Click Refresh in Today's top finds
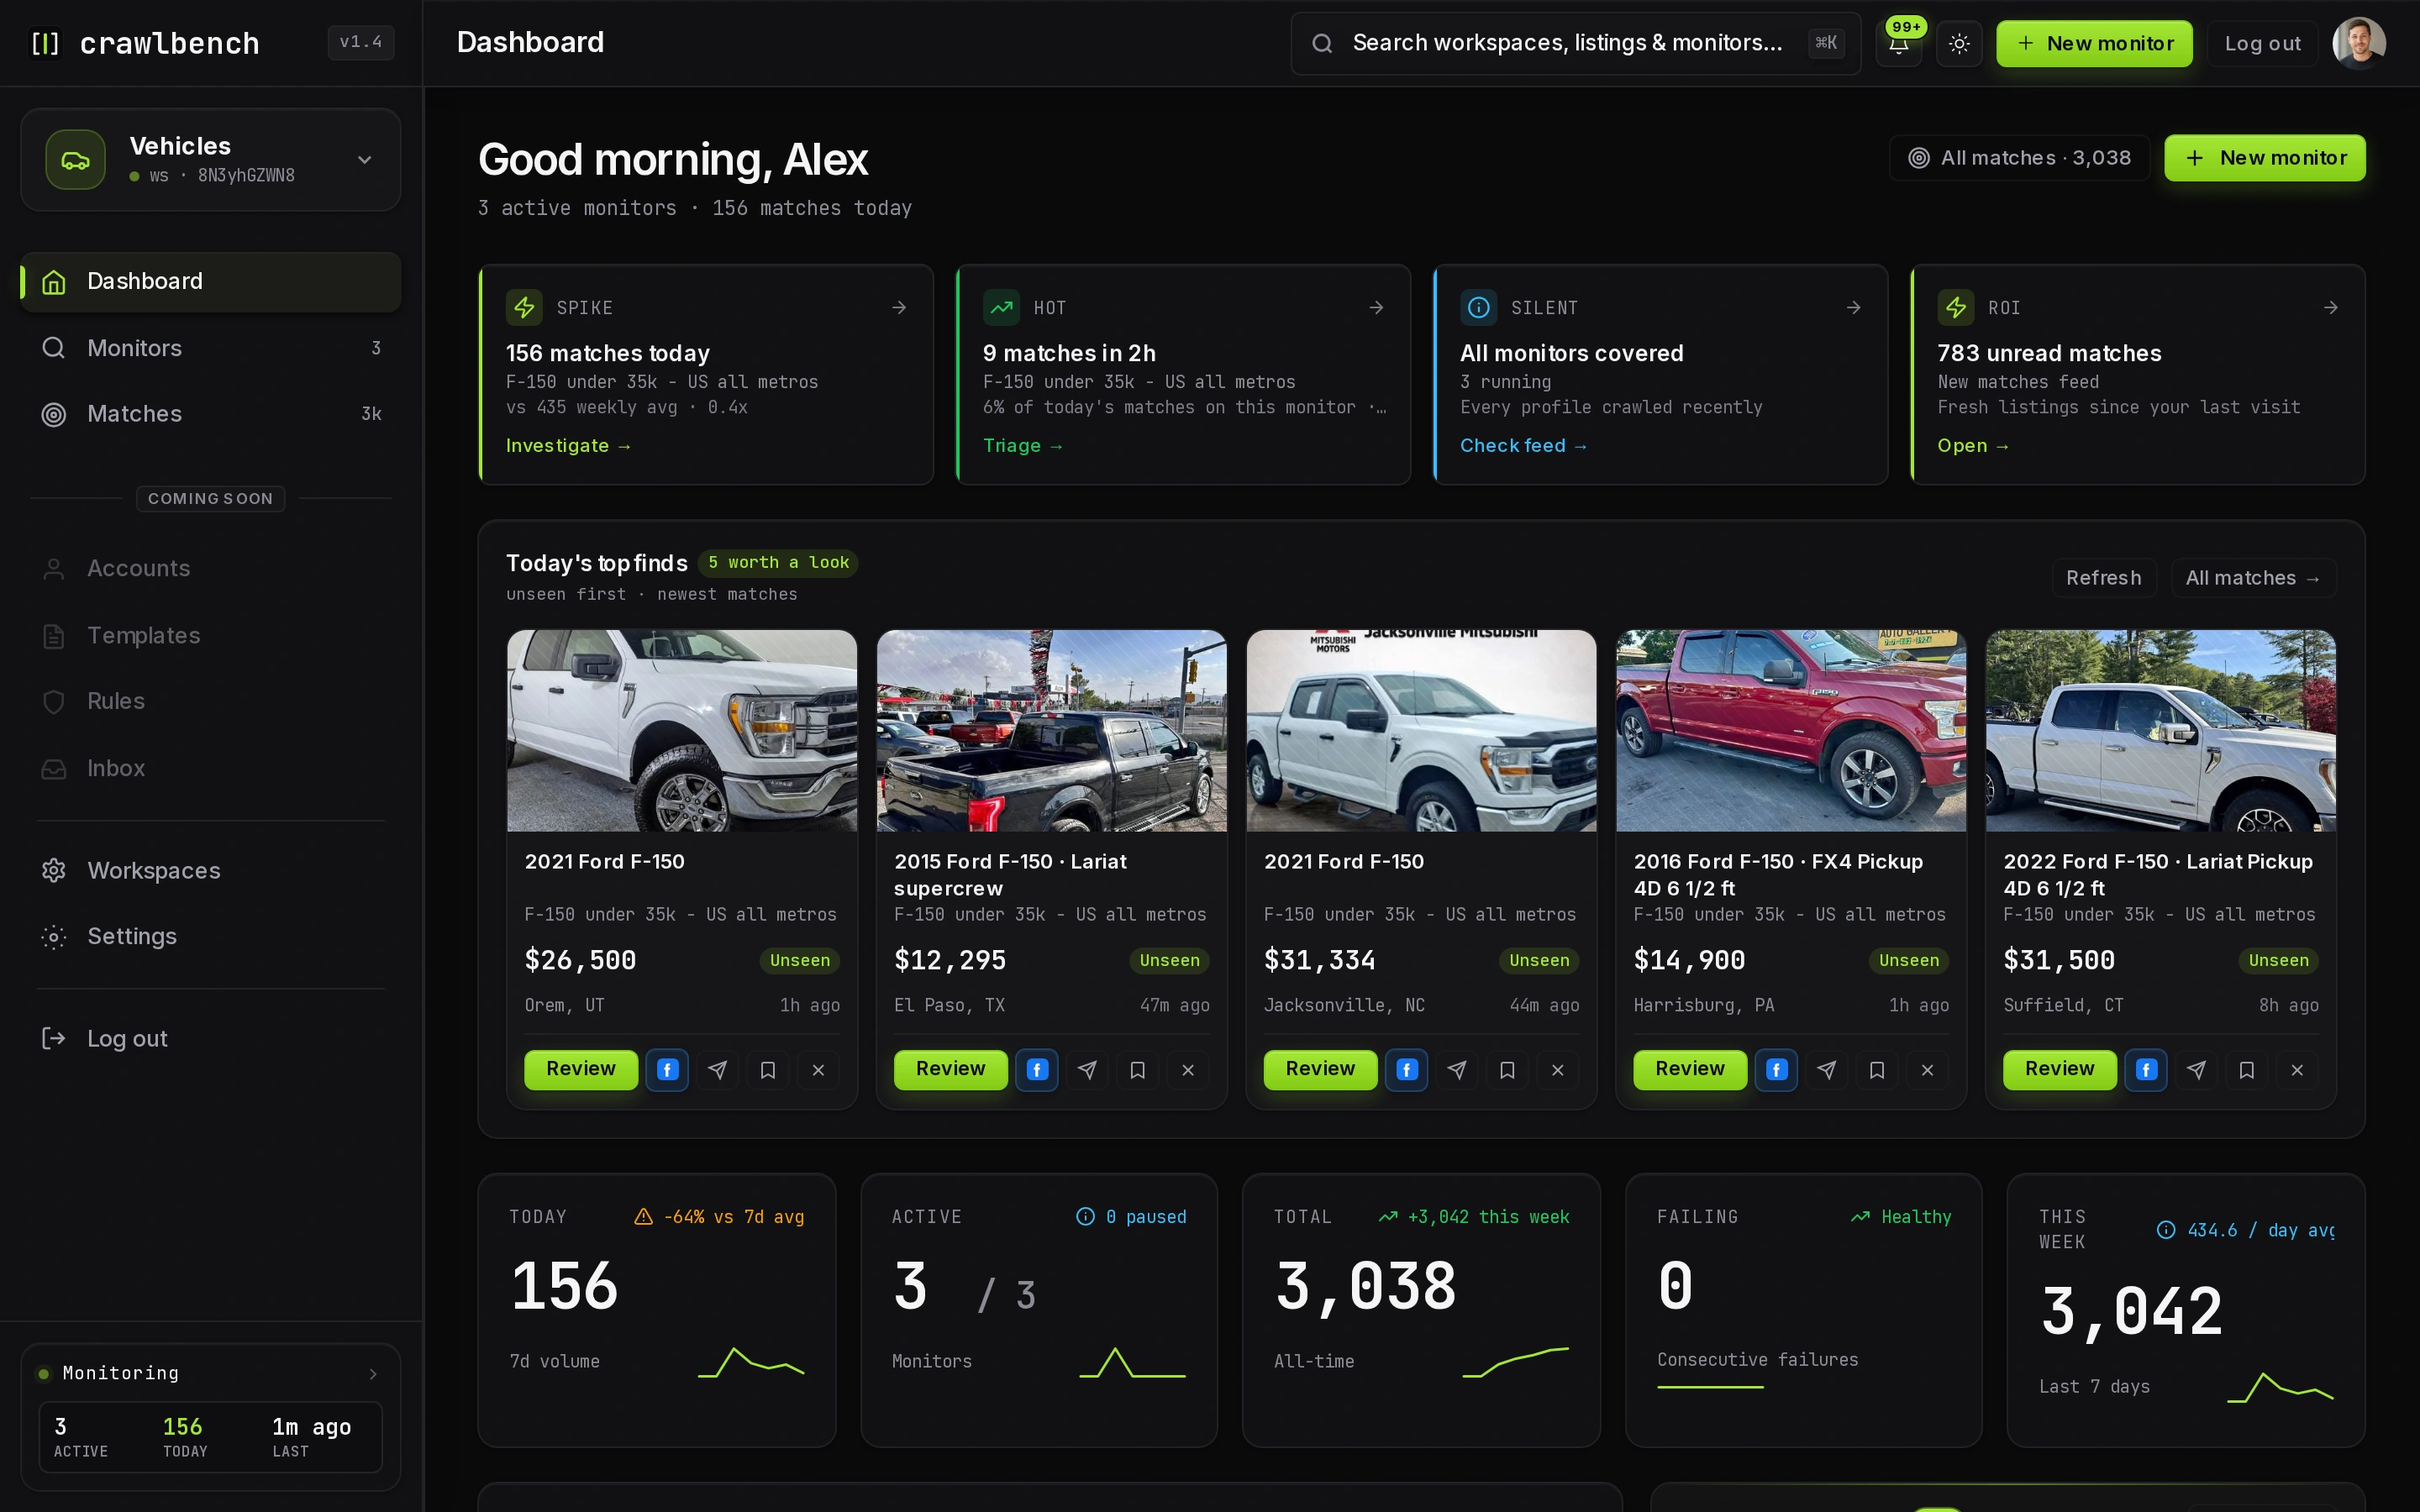 coord(2104,578)
